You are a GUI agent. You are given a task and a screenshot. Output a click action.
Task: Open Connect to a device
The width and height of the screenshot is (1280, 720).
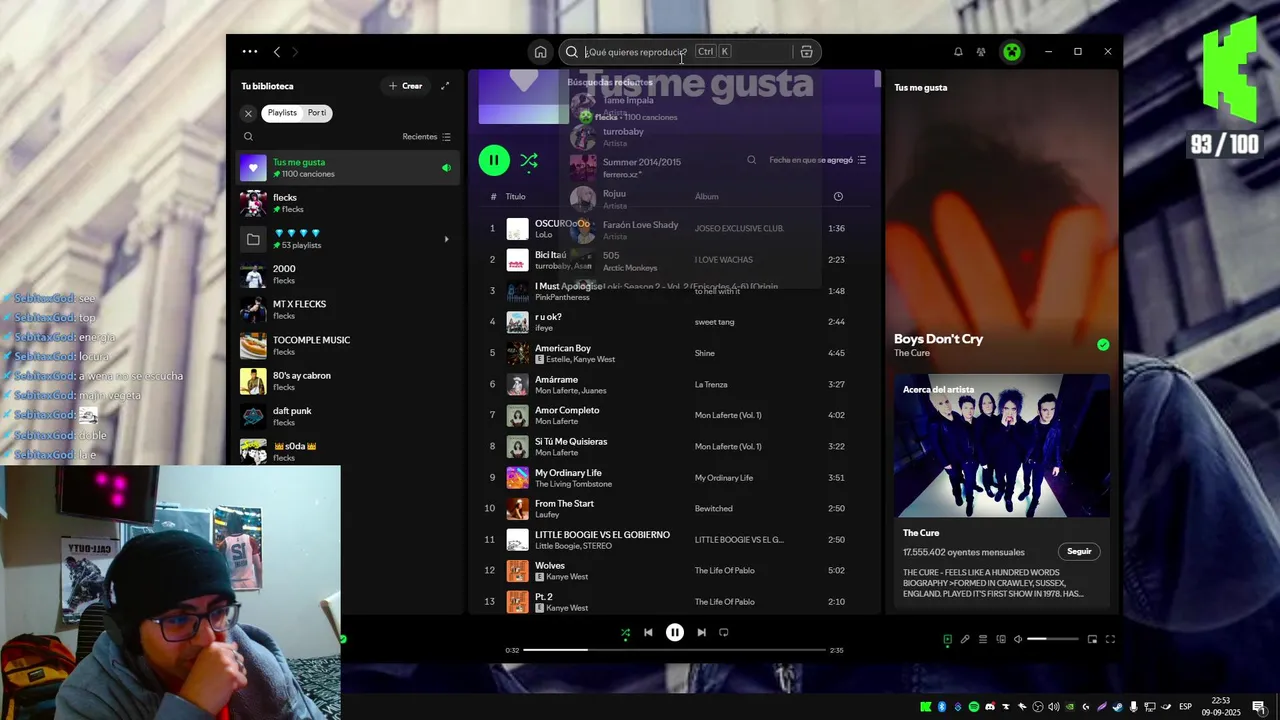click(x=1001, y=639)
